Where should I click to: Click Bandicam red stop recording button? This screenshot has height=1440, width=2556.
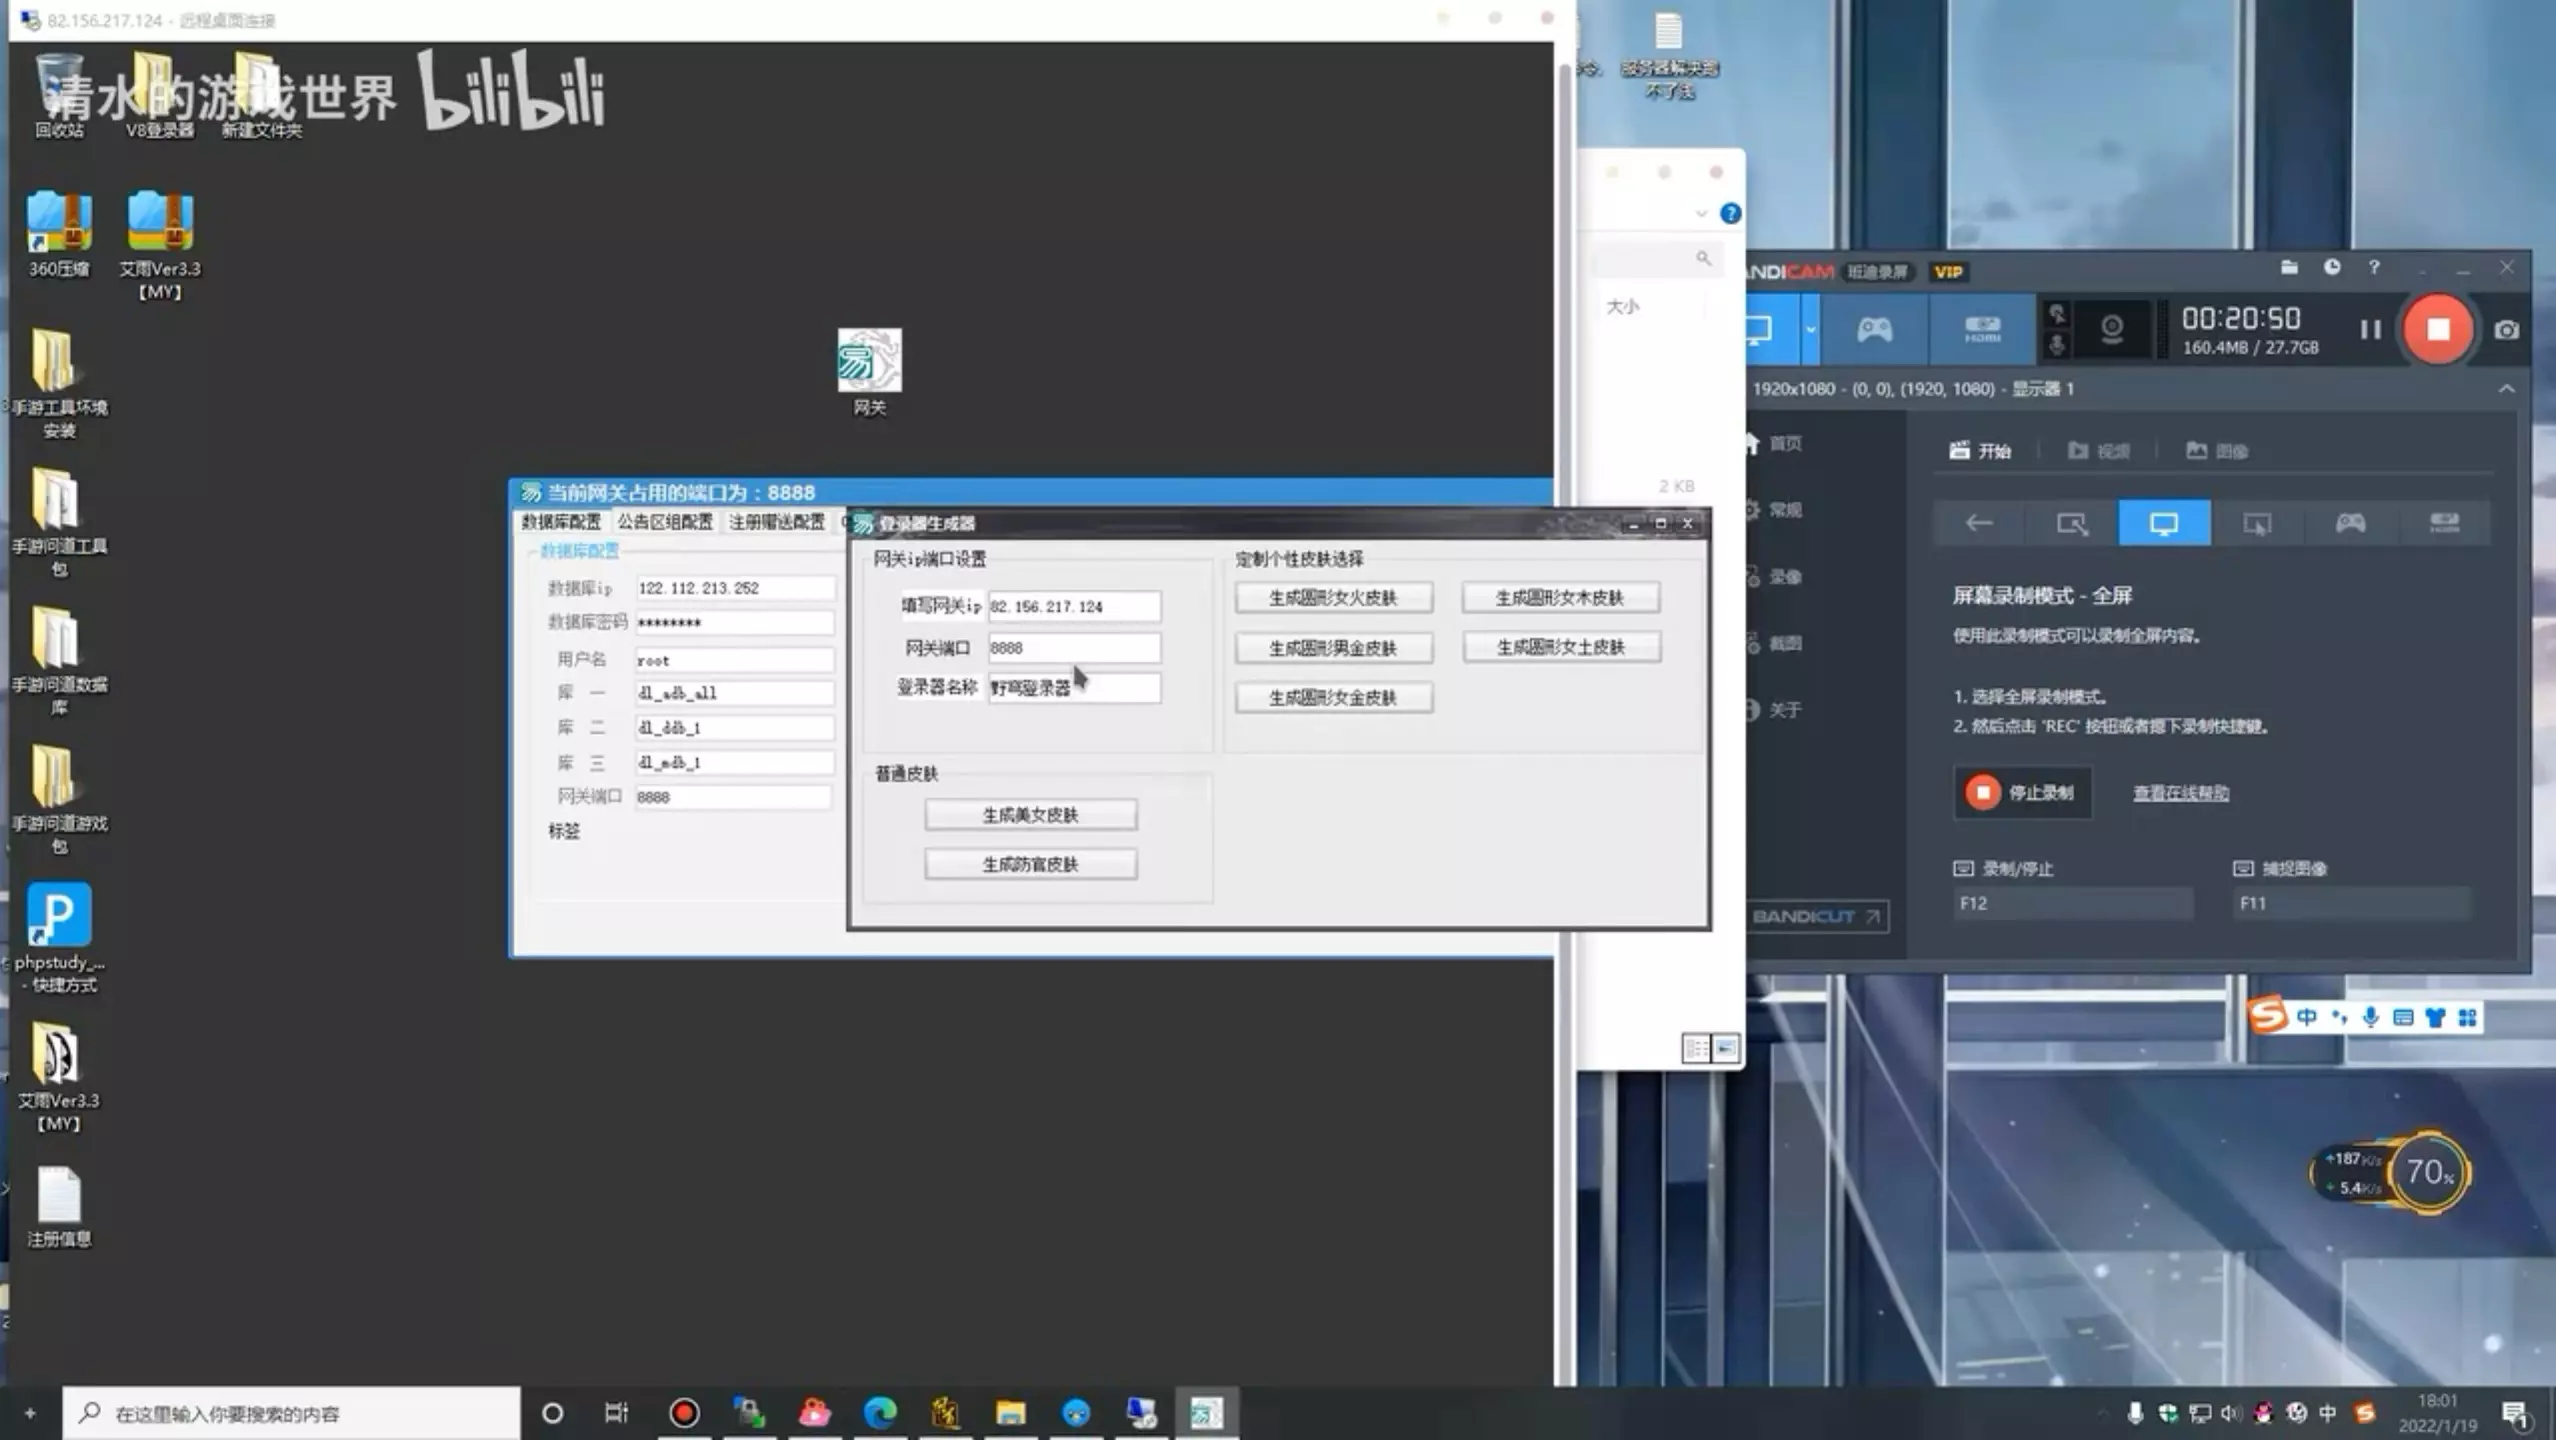2437,330
